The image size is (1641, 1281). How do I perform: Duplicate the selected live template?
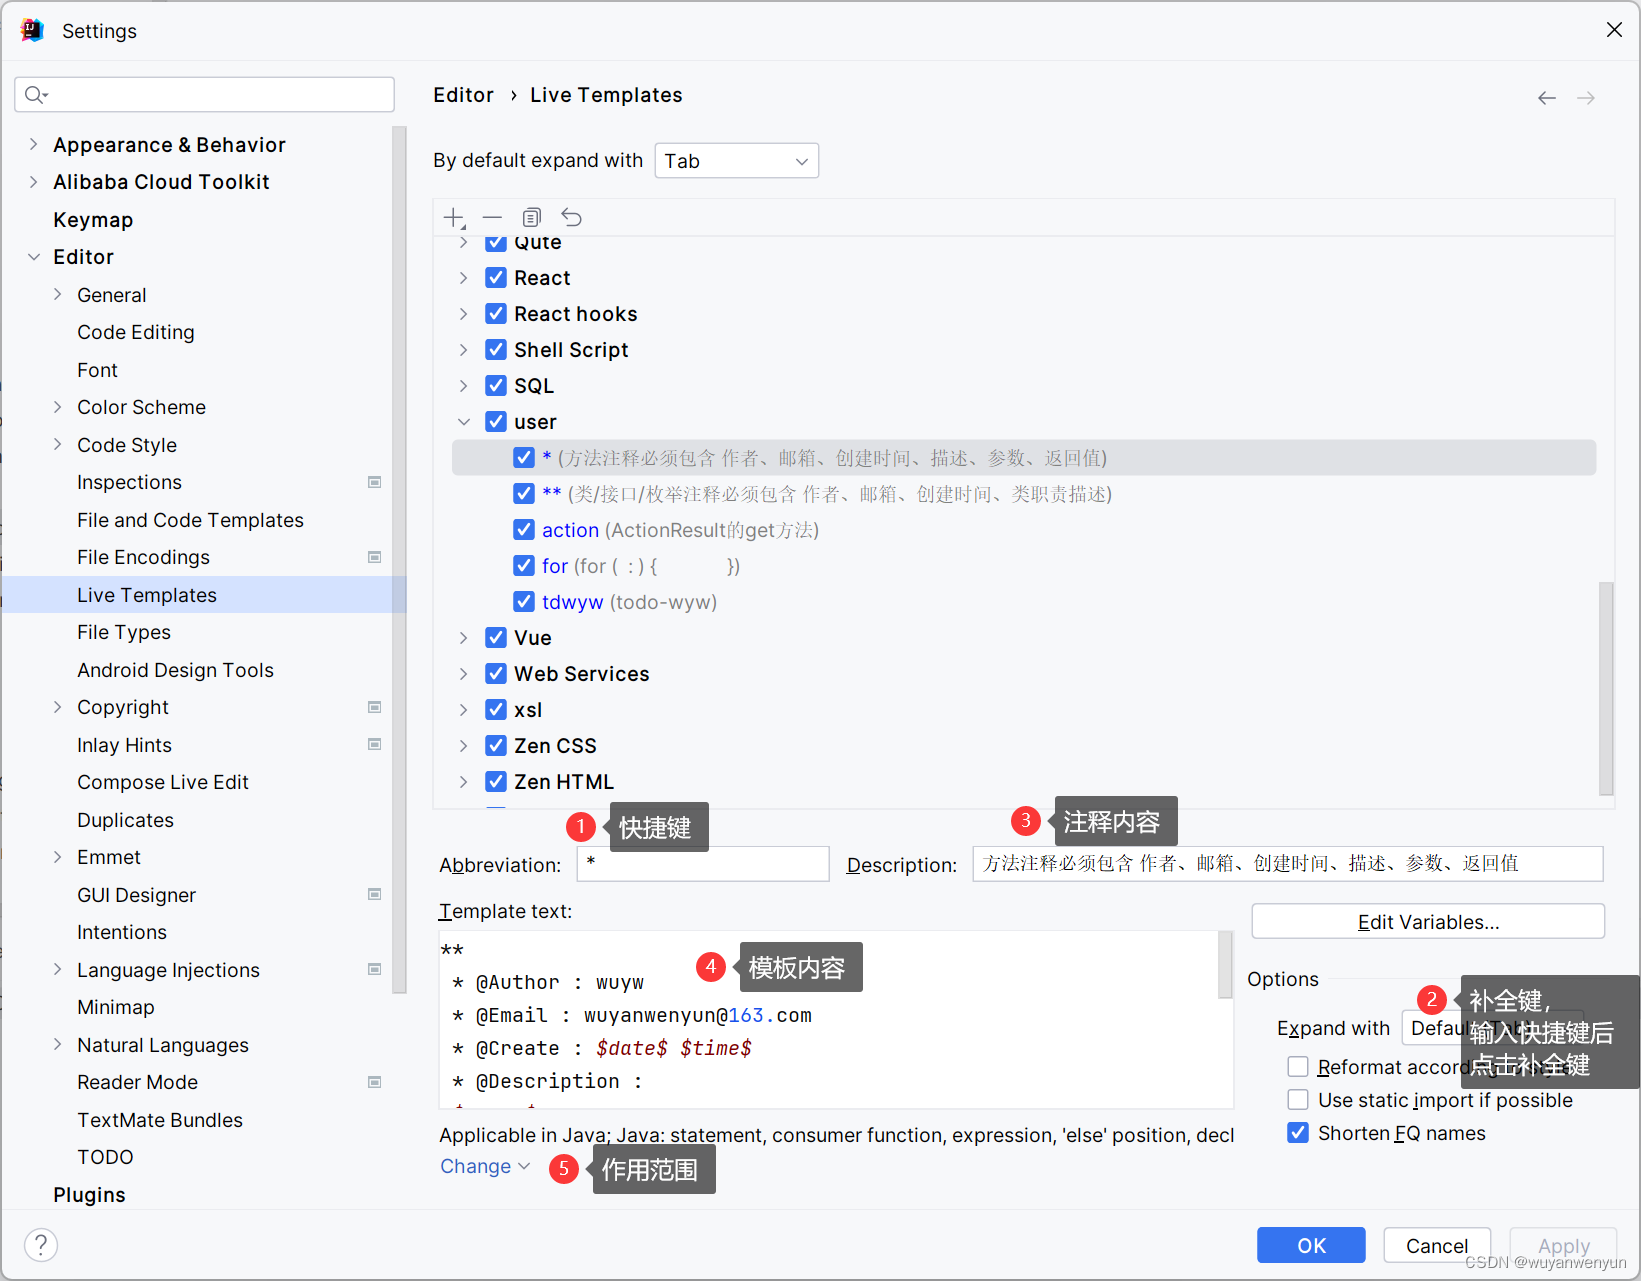pos(532,218)
